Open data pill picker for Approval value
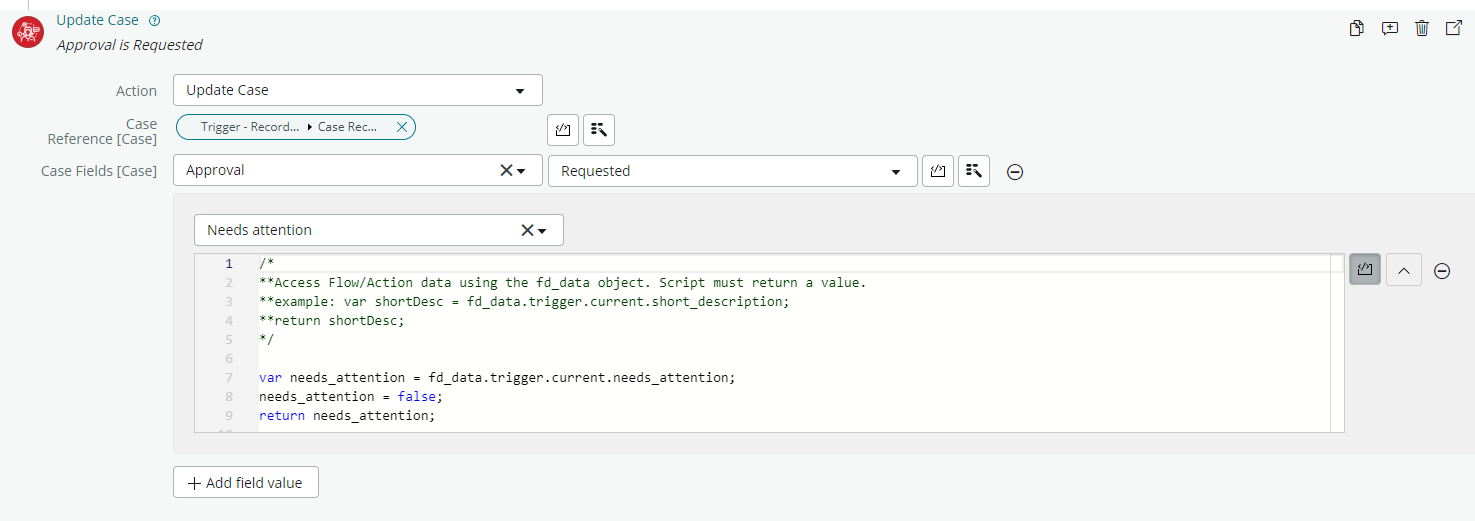 click(x=973, y=171)
